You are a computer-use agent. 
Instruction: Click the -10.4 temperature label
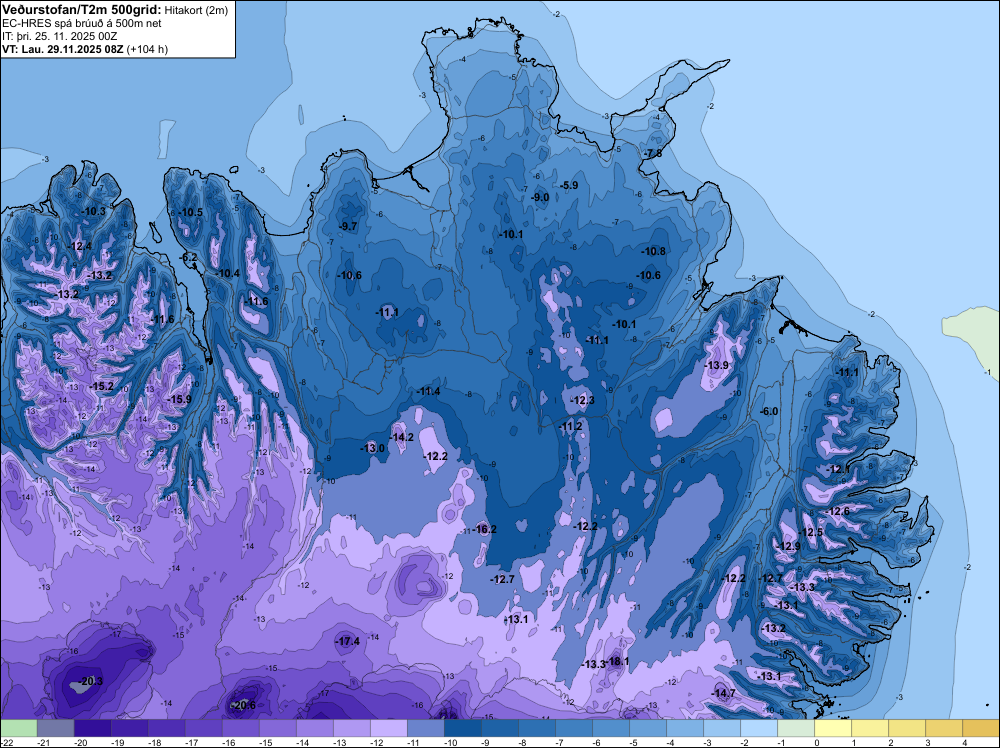(x=226, y=273)
